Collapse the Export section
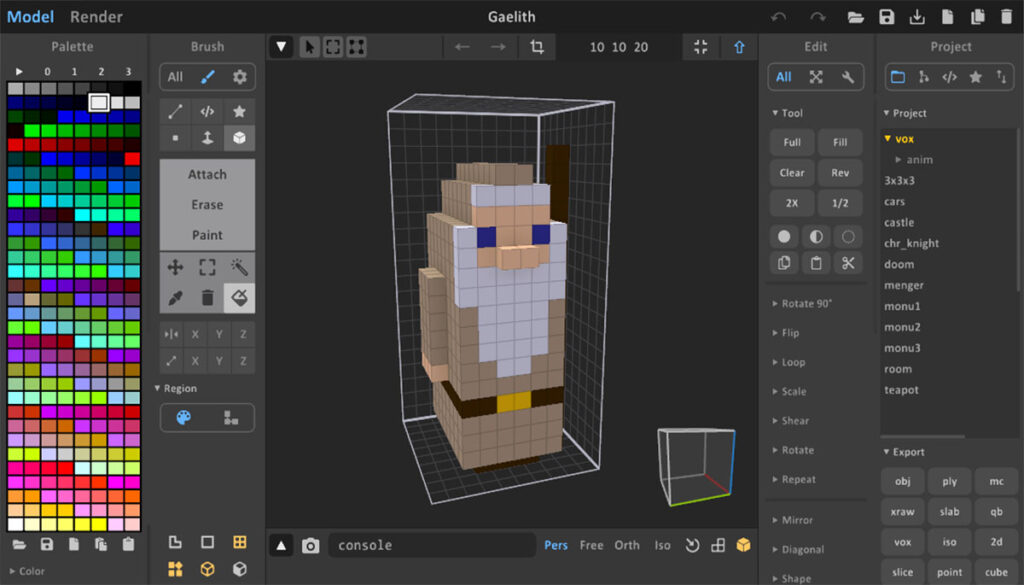 tap(904, 452)
